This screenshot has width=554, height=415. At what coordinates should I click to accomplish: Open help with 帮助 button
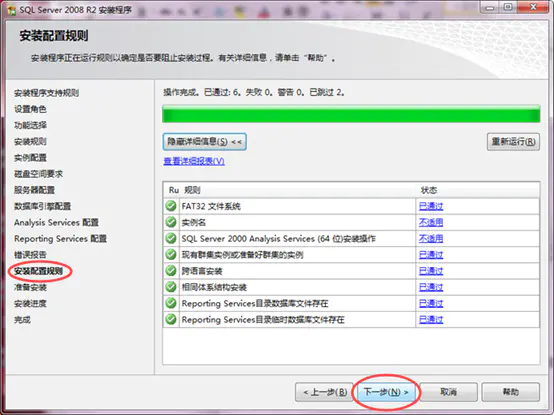pos(511,392)
